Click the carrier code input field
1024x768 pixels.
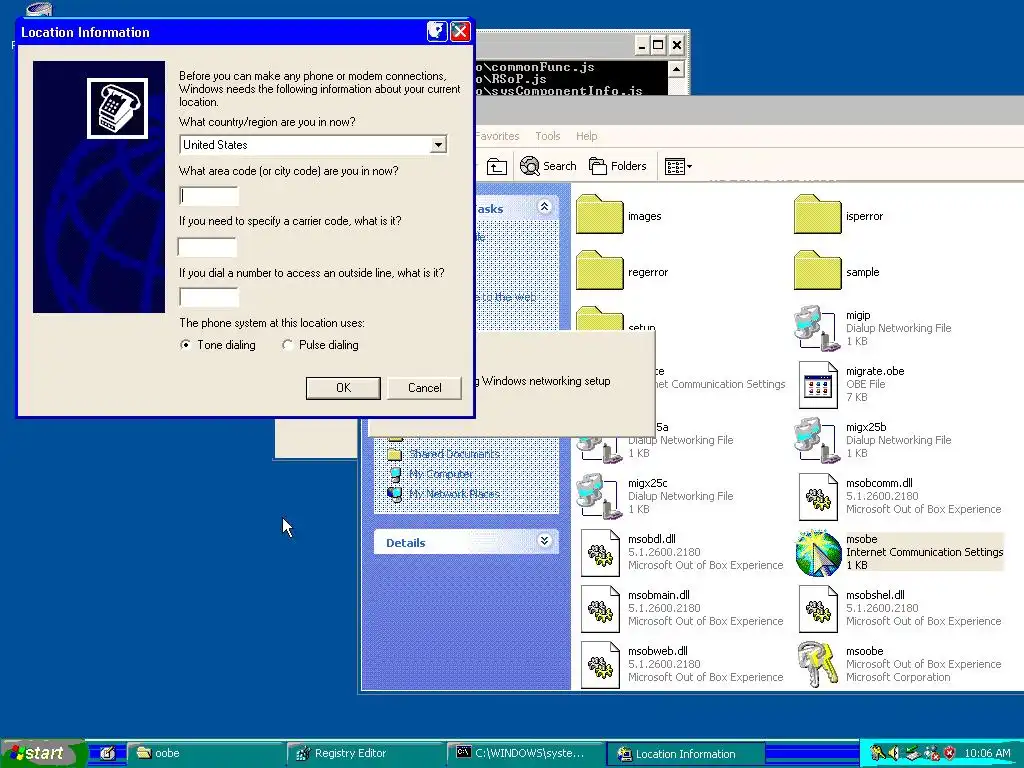point(207,247)
